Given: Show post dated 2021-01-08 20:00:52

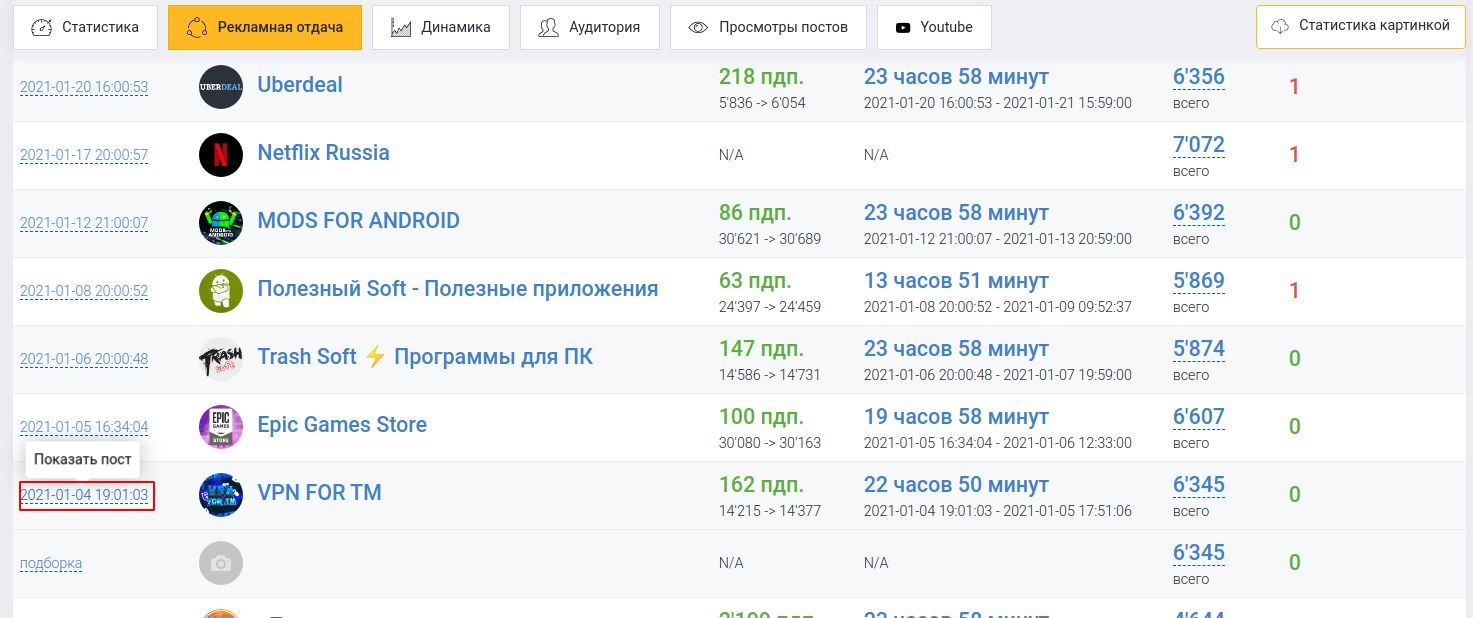Looking at the screenshot, I should (x=84, y=291).
